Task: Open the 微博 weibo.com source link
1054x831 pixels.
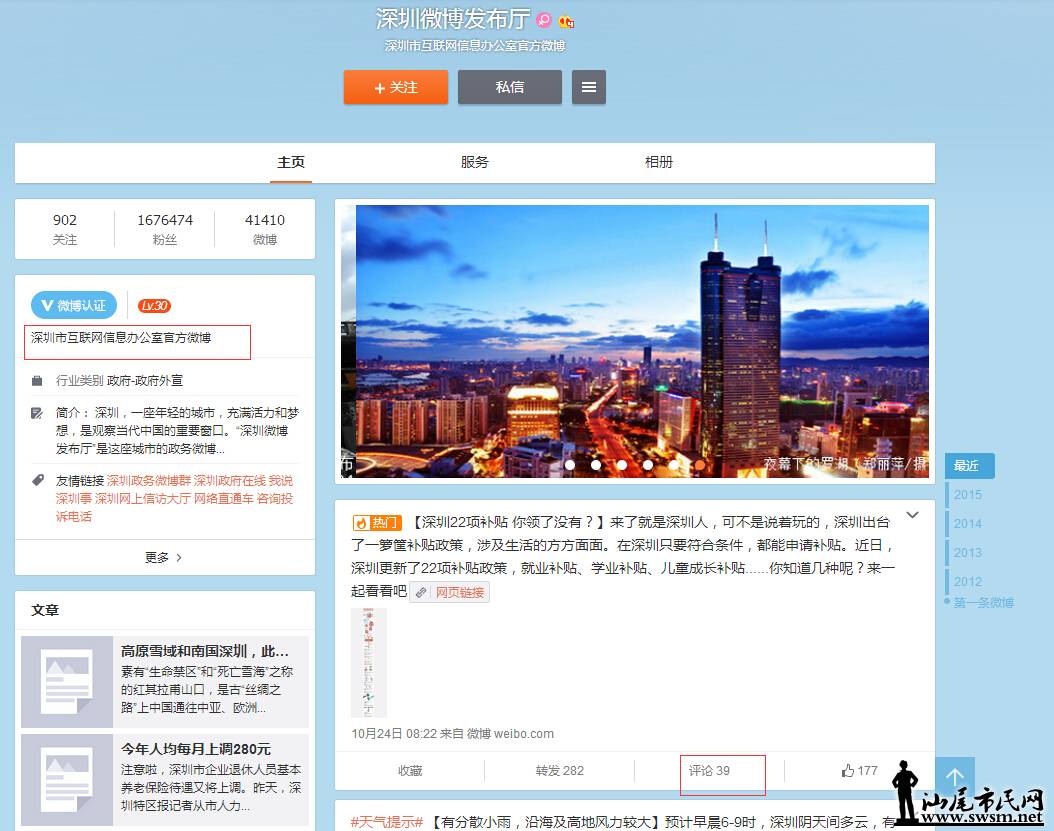Action: [510, 734]
